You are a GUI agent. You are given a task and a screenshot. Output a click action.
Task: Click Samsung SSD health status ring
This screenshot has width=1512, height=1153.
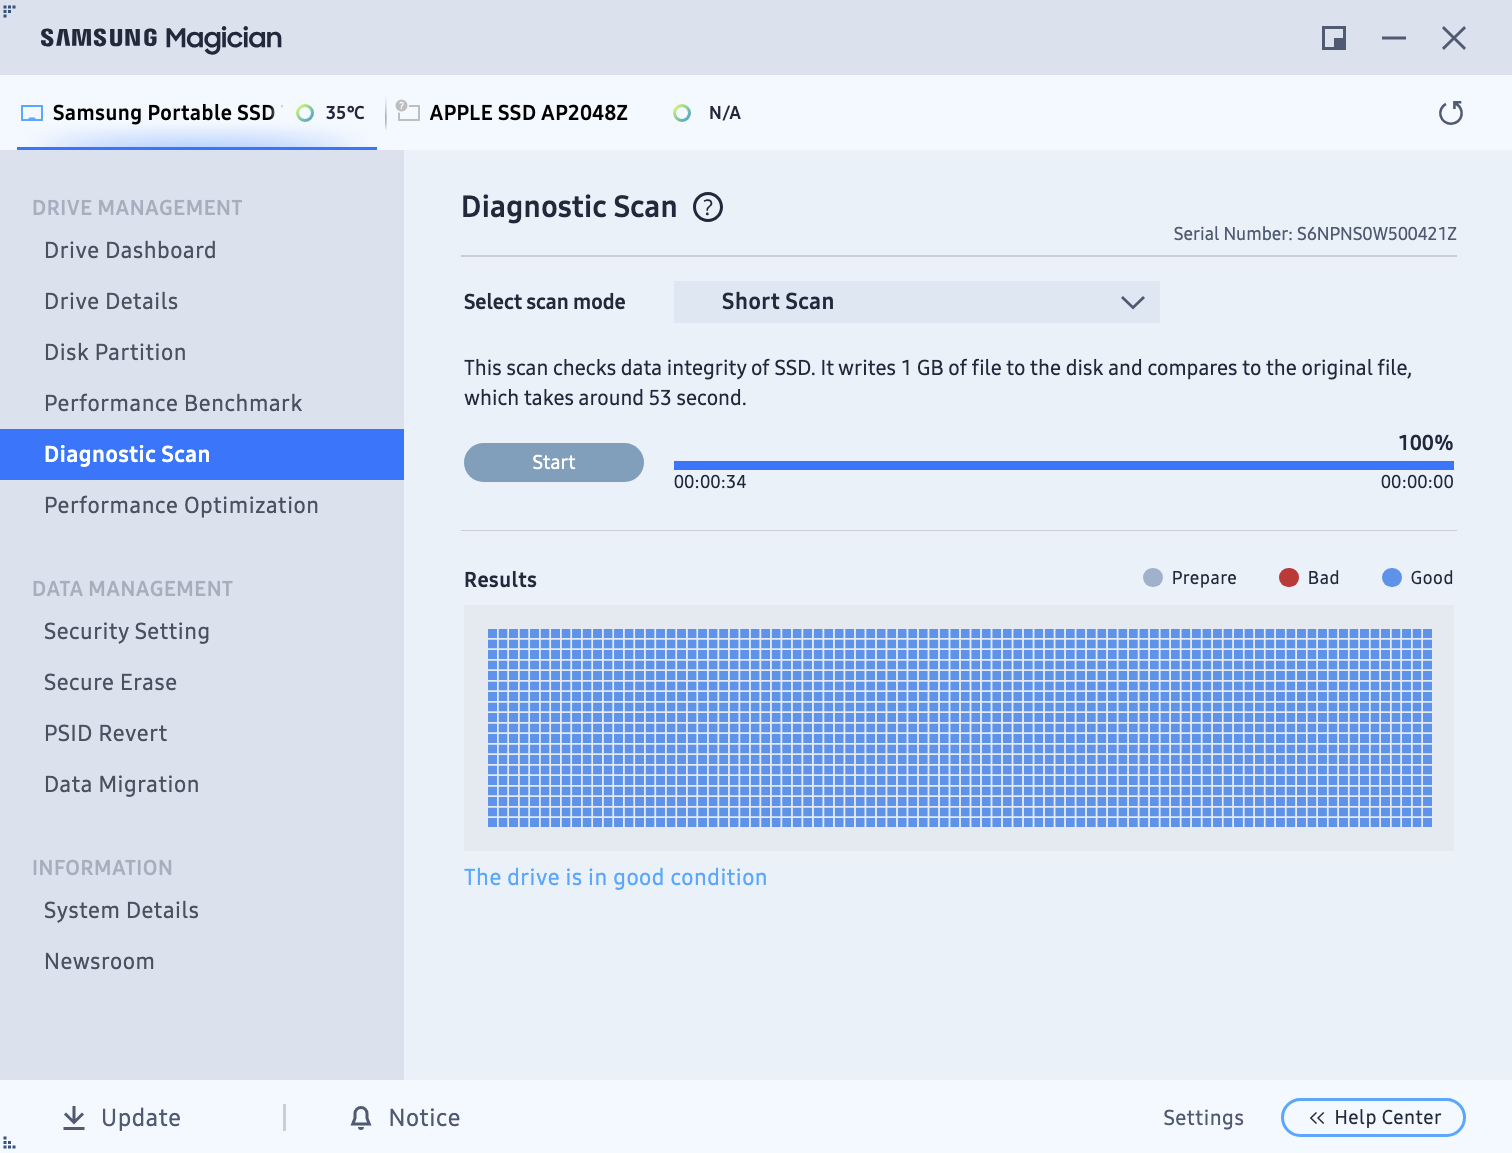305,113
